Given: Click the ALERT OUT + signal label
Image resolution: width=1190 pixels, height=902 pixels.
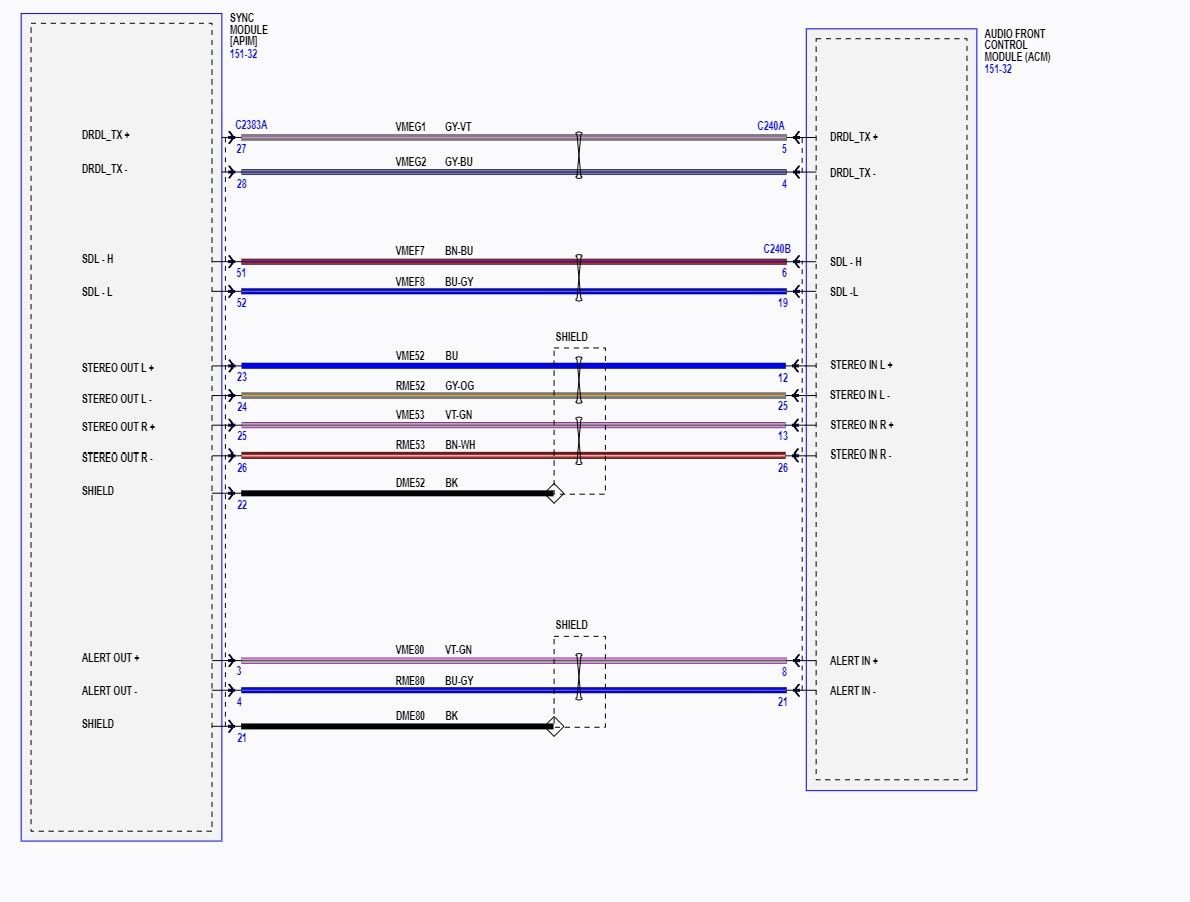Looking at the screenshot, I should (x=110, y=658).
